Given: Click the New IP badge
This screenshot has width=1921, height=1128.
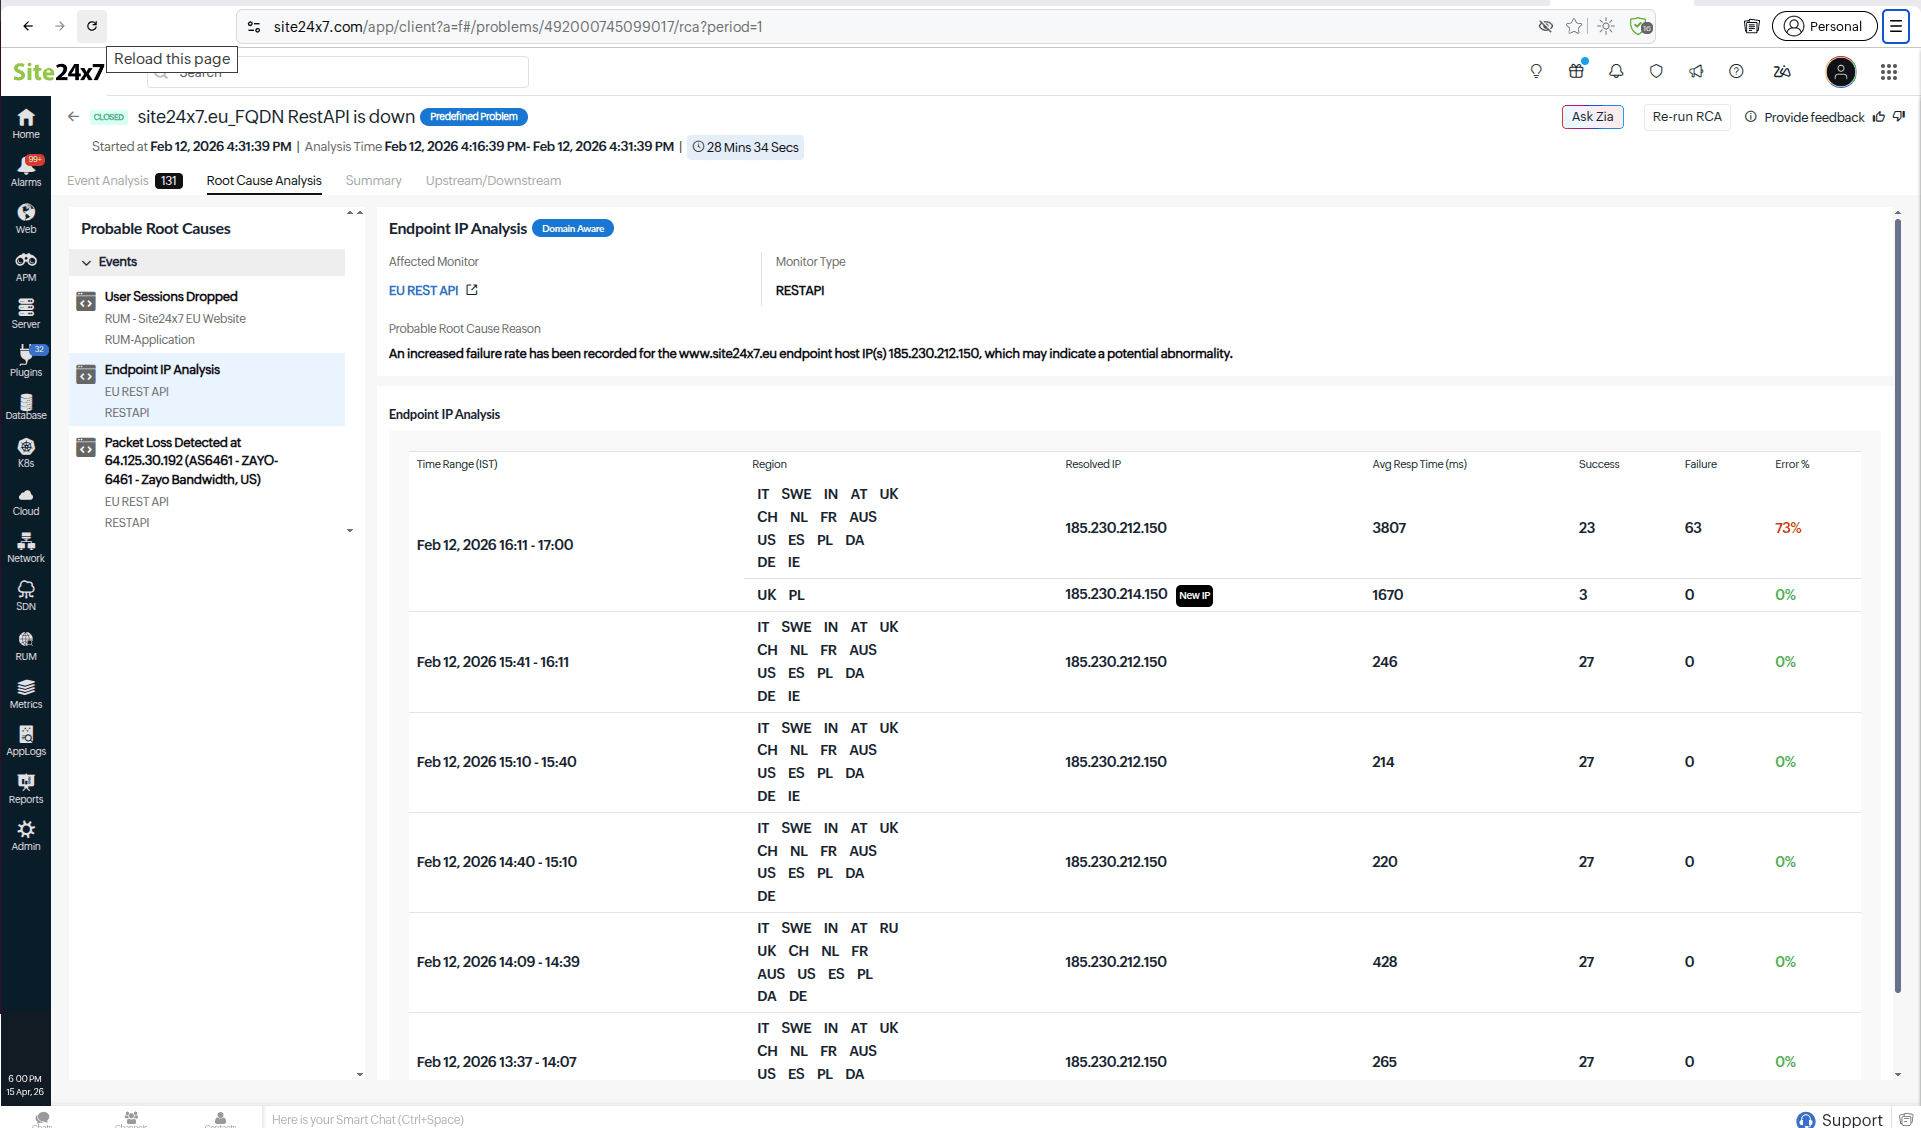Looking at the screenshot, I should [1194, 596].
